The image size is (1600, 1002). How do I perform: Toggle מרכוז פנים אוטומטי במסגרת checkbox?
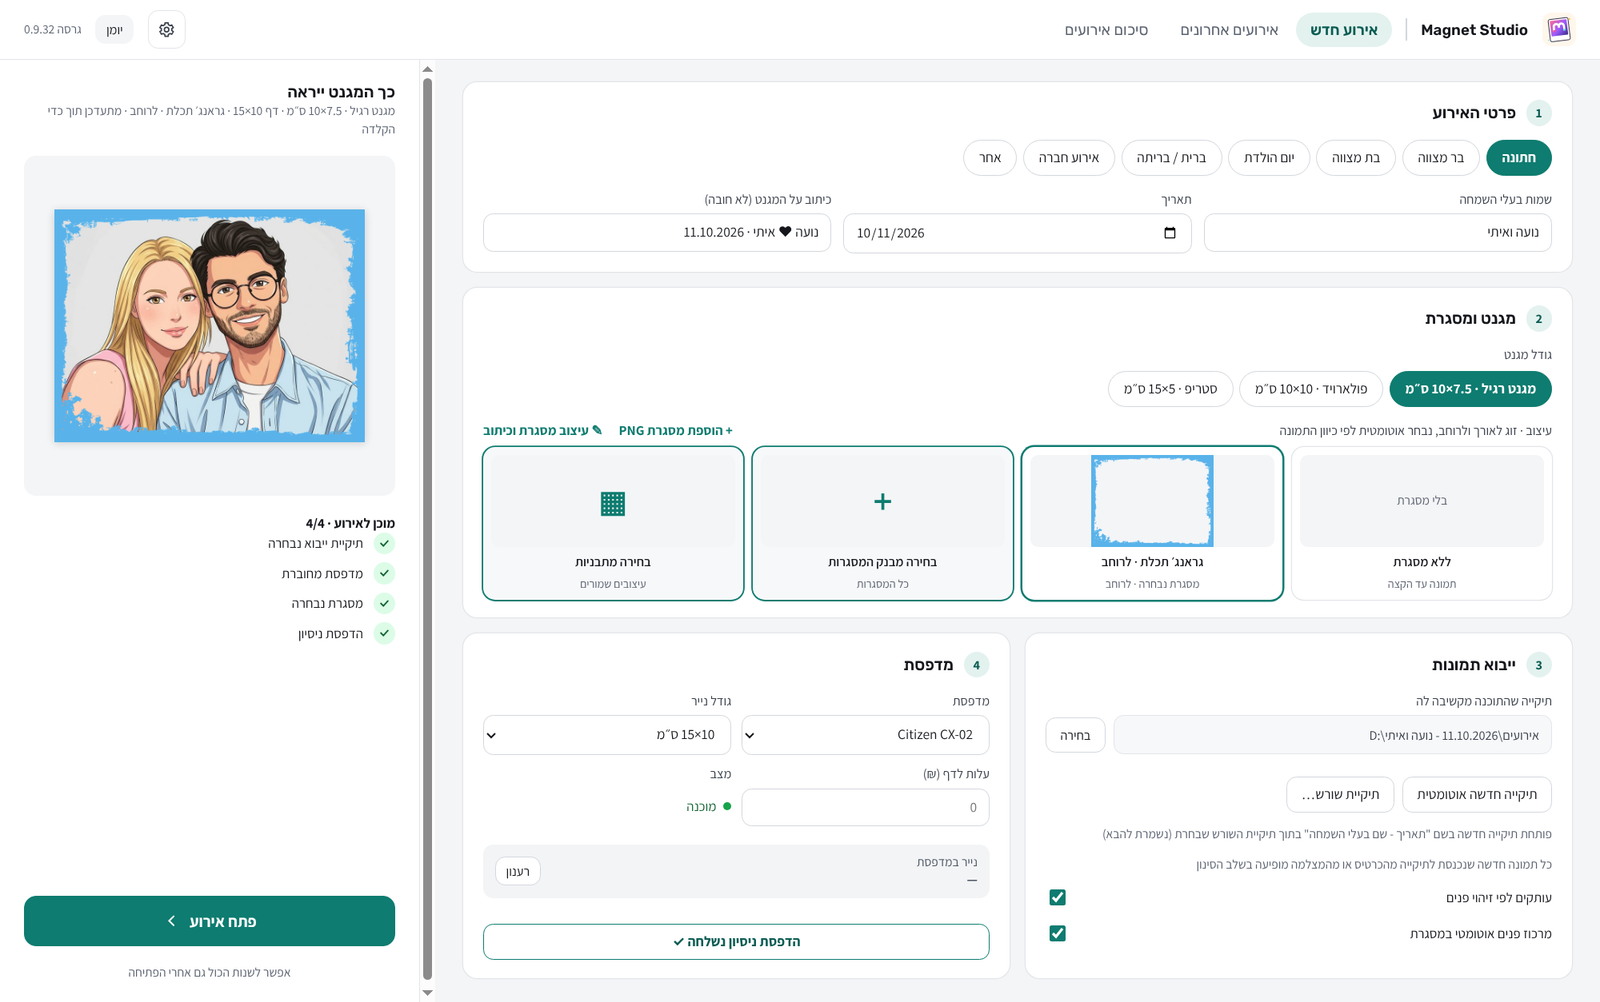[1058, 934]
